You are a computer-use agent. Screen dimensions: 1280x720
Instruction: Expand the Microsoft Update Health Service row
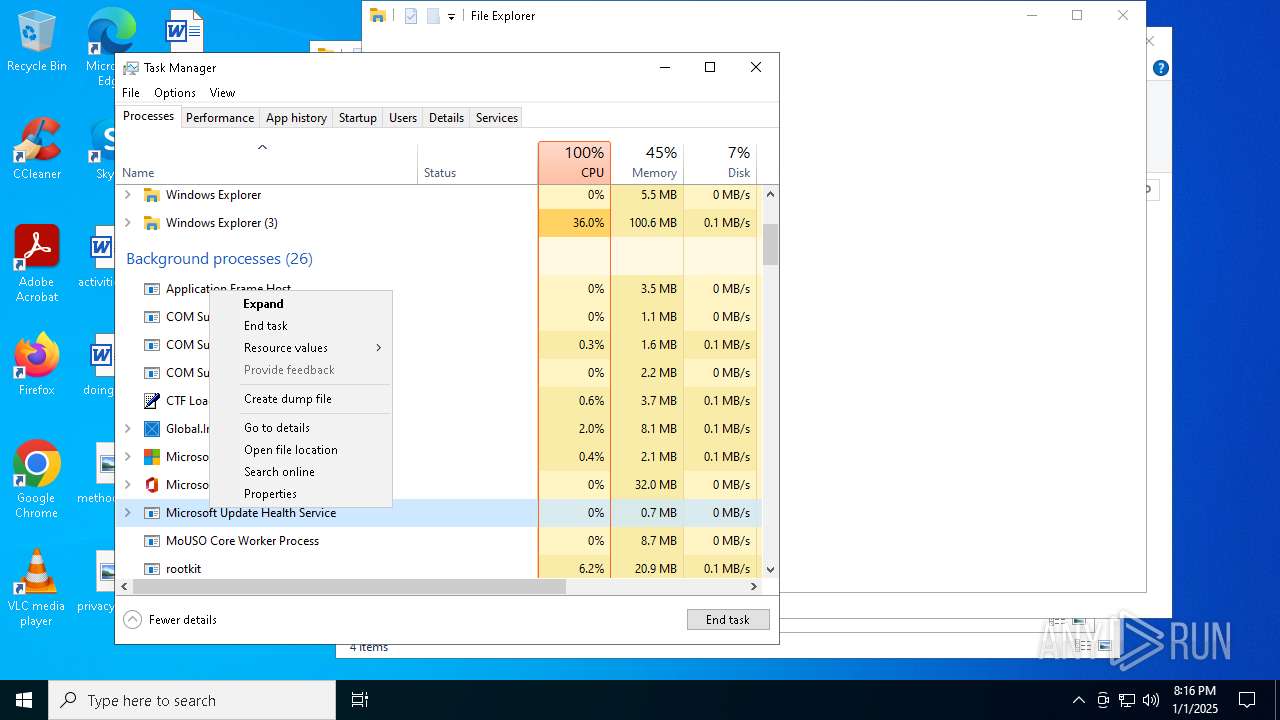click(127, 513)
